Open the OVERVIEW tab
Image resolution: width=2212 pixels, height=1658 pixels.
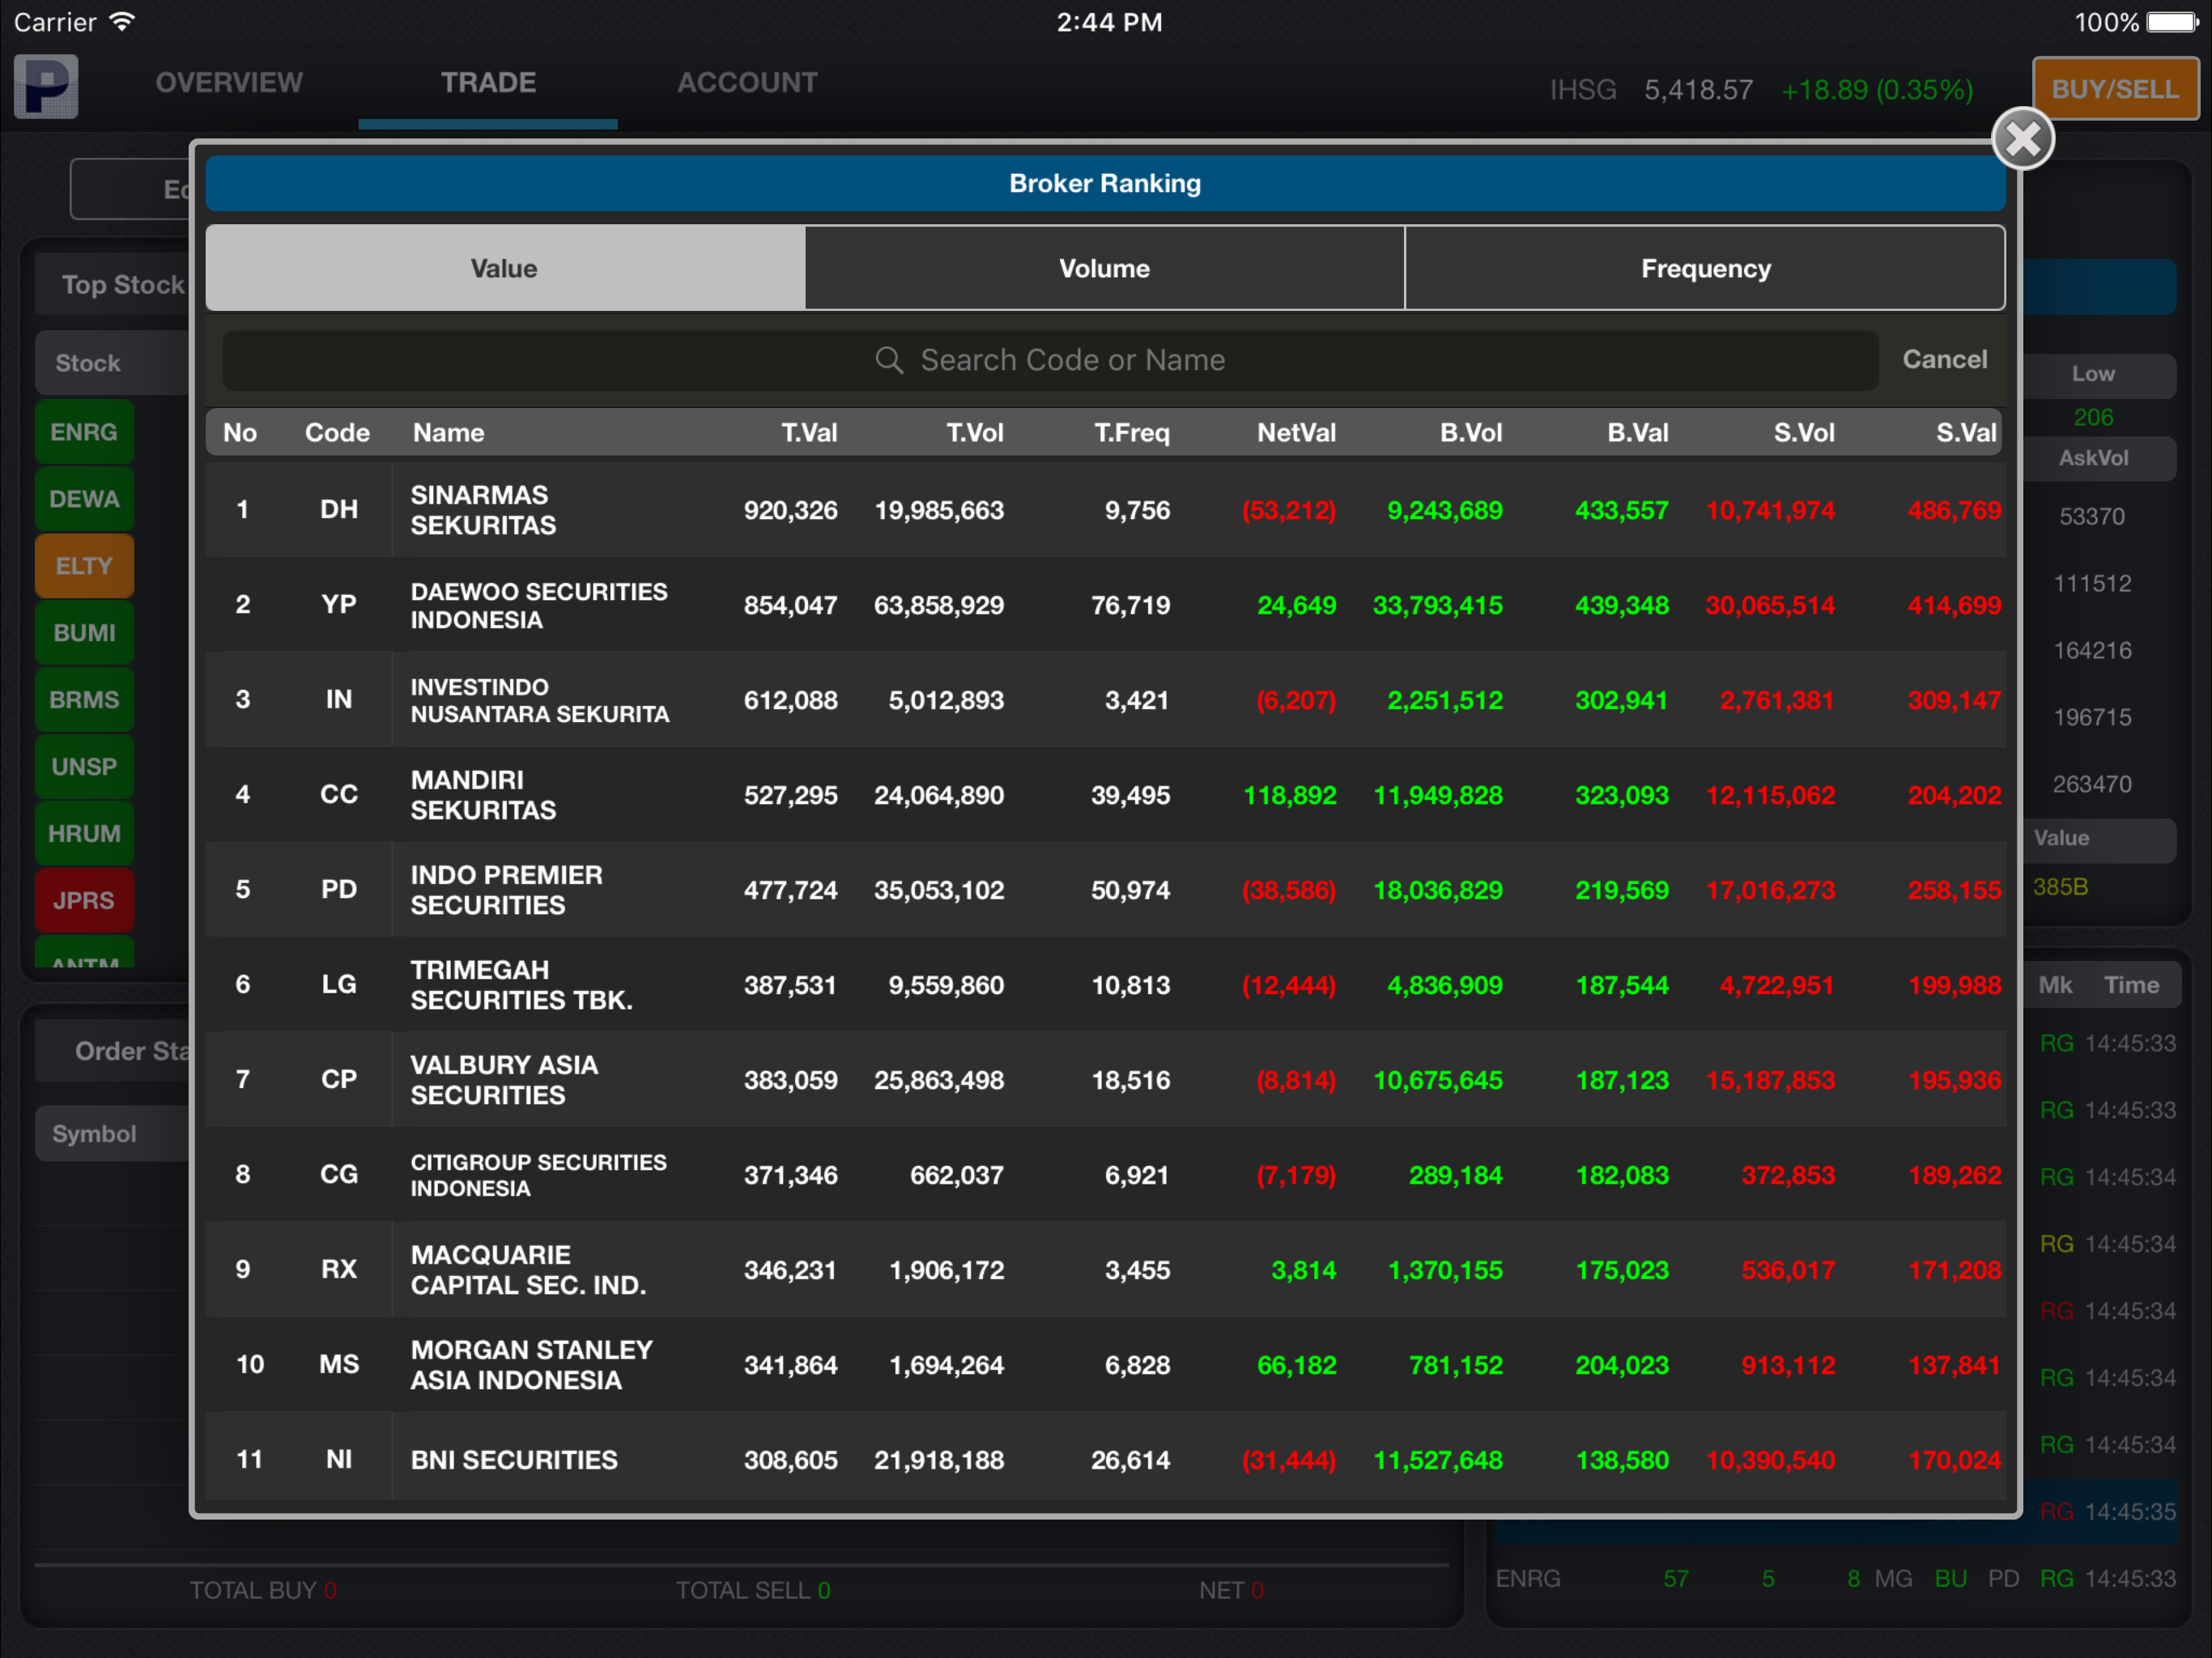tap(229, 83)
